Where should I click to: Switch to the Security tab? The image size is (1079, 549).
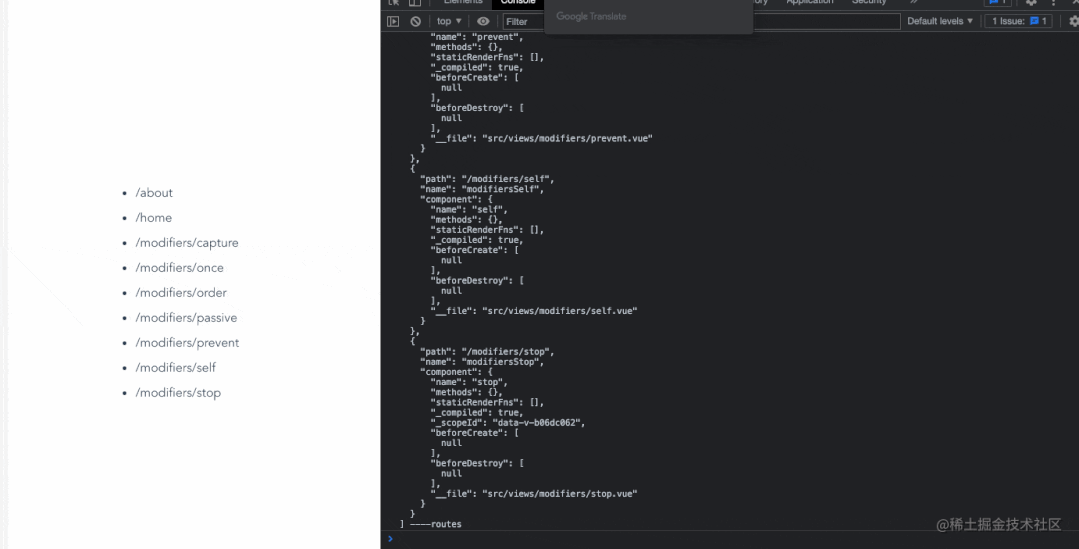tap(869, 3)
